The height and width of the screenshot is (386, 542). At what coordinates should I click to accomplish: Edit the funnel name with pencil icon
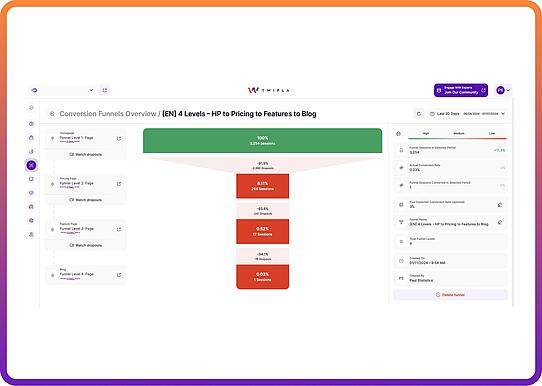pyautogui.click(x=500, y=222)
